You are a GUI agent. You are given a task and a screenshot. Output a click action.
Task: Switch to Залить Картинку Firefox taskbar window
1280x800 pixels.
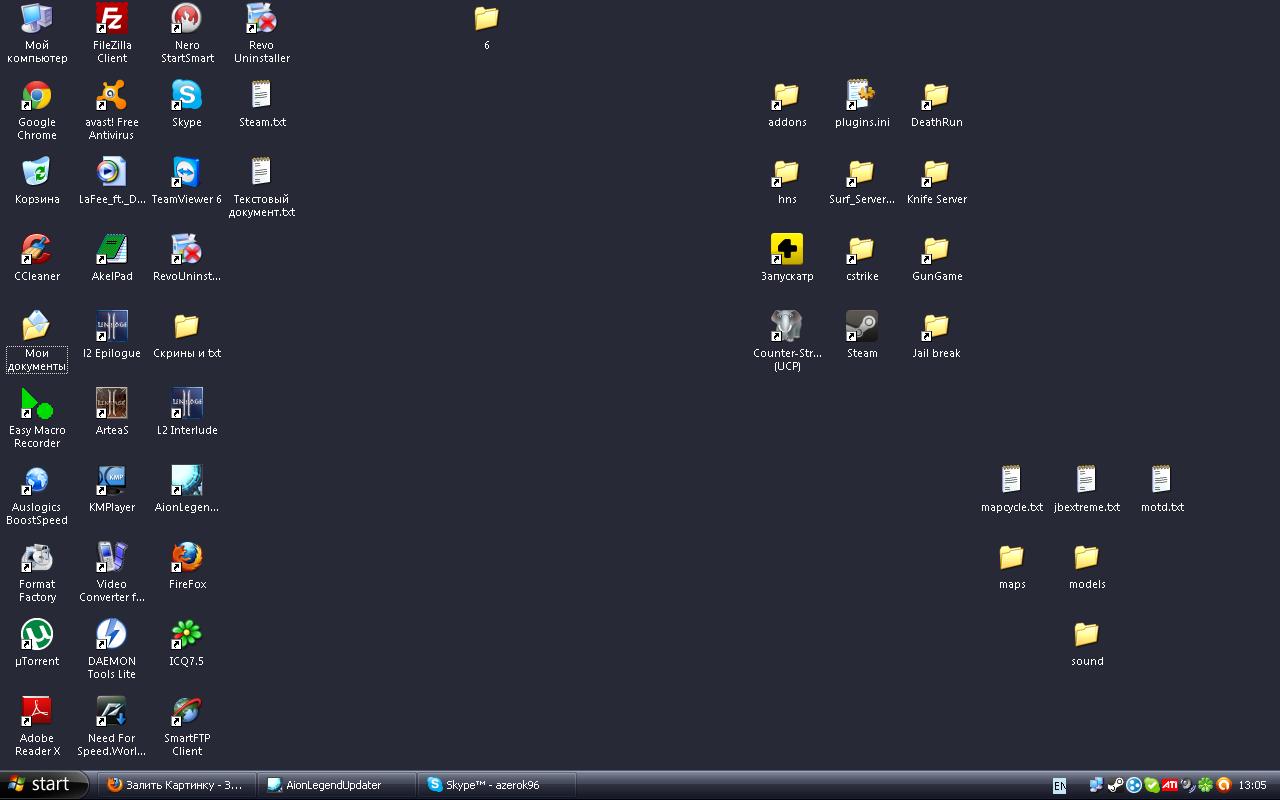176,785
